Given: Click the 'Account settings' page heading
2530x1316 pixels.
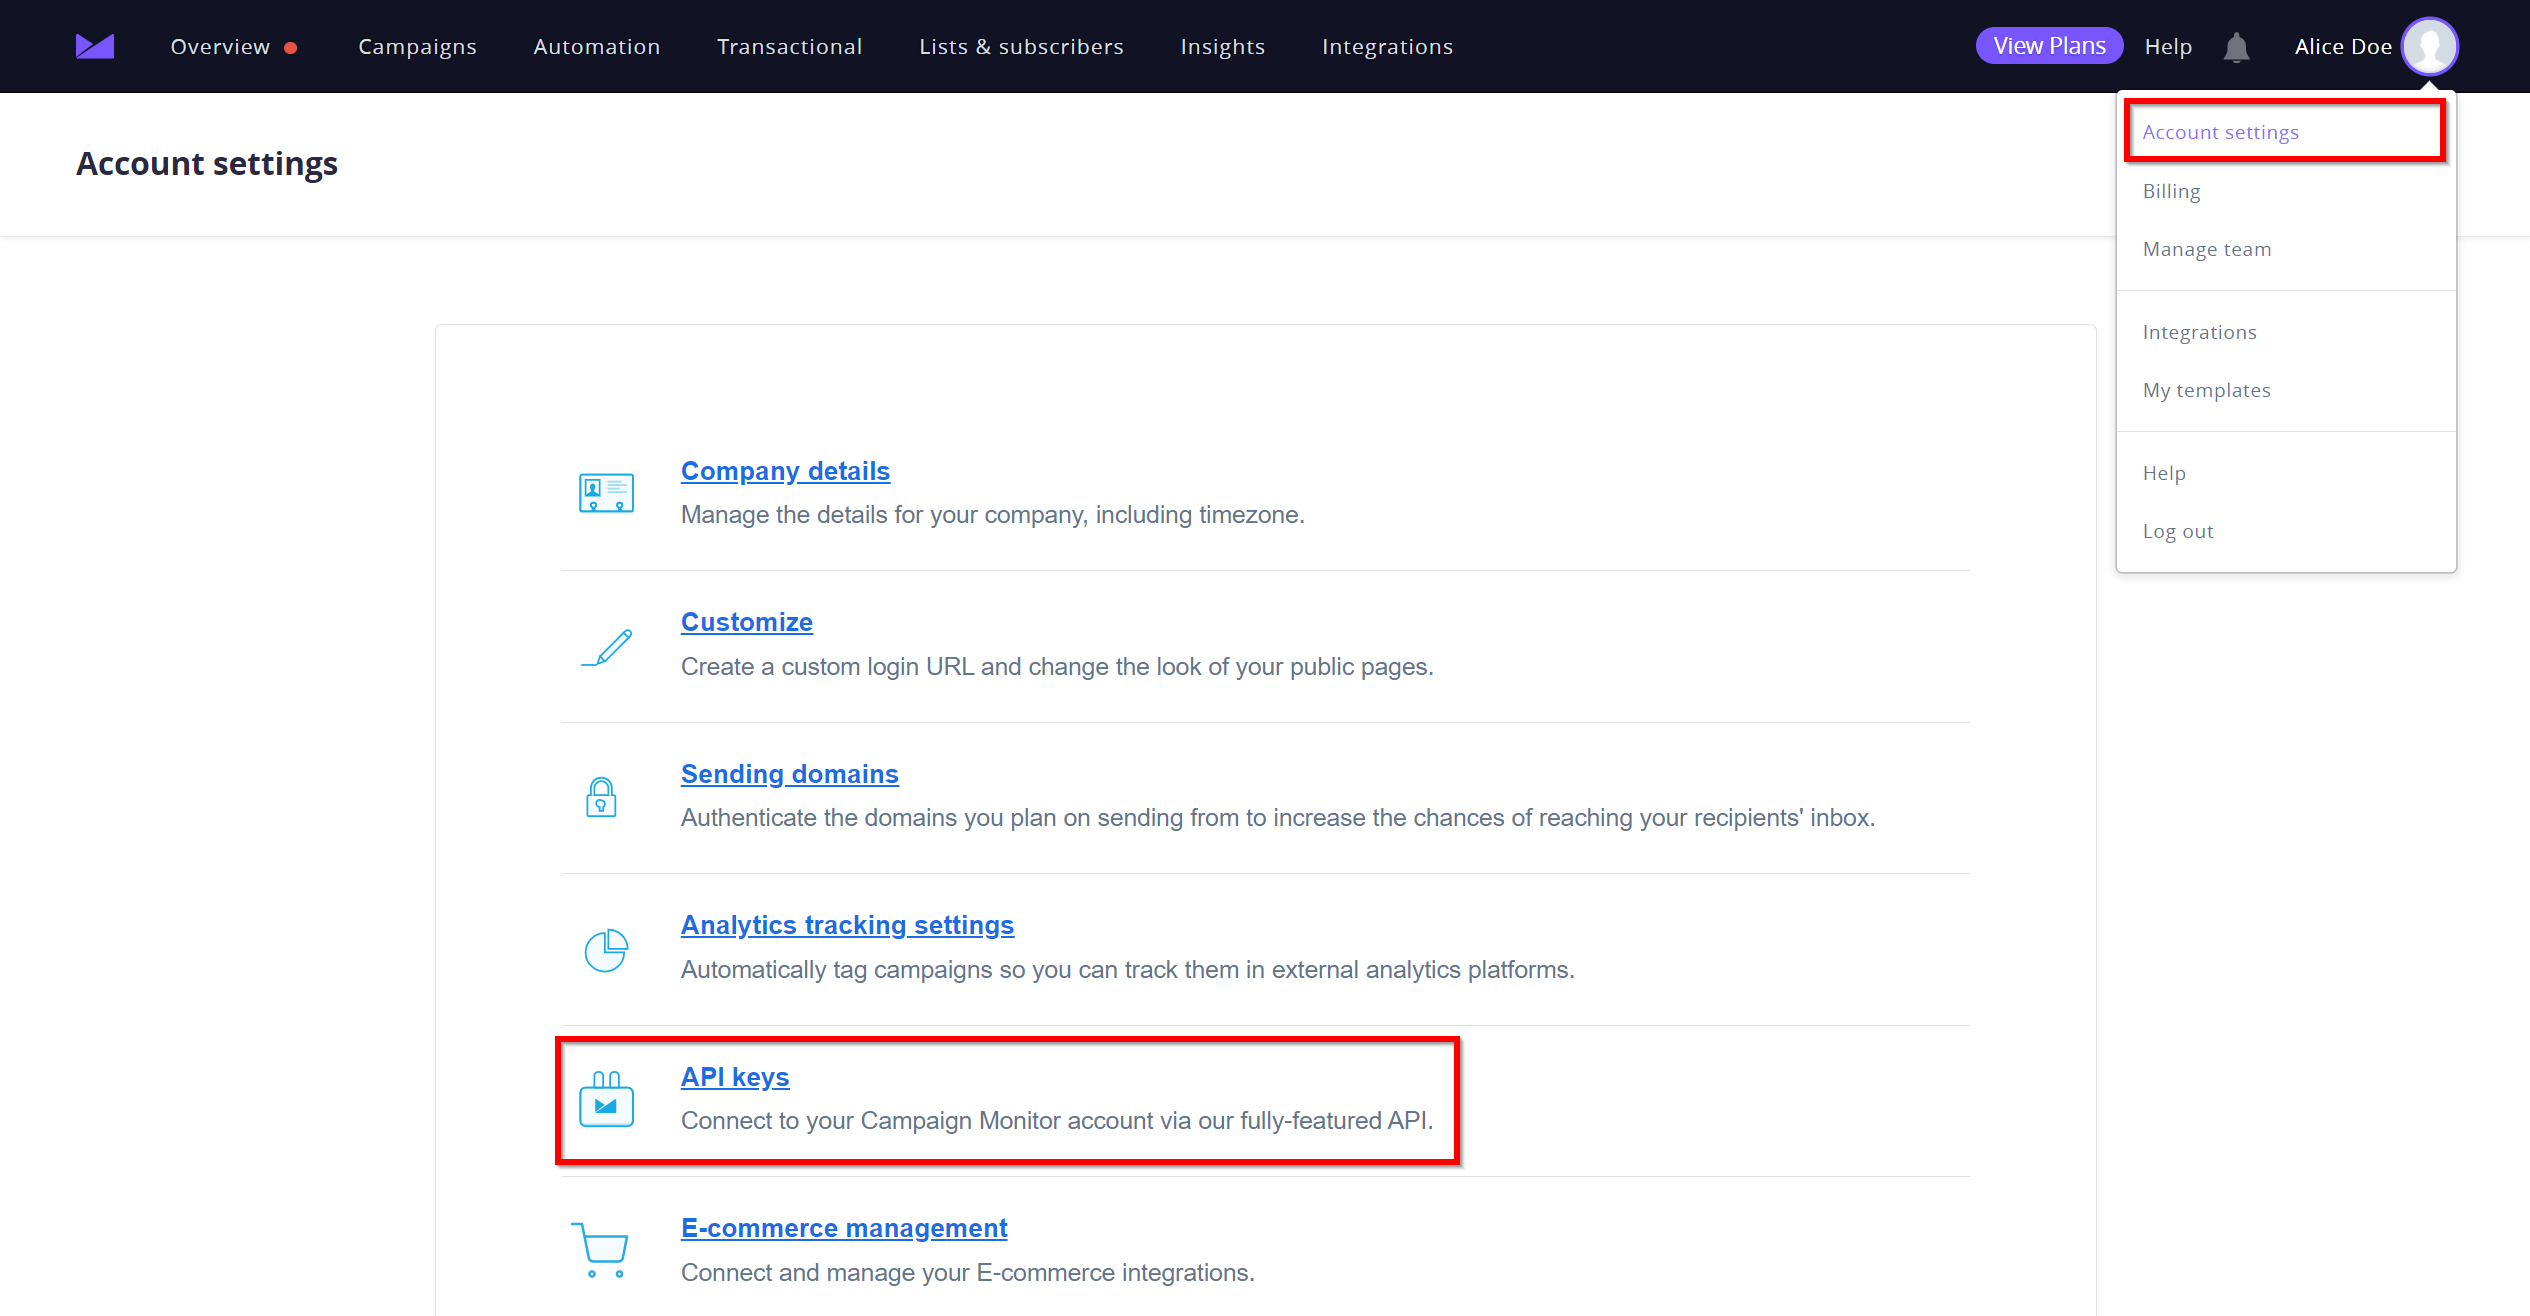Looking at the screenshot, I should click(x=207, y=164).
